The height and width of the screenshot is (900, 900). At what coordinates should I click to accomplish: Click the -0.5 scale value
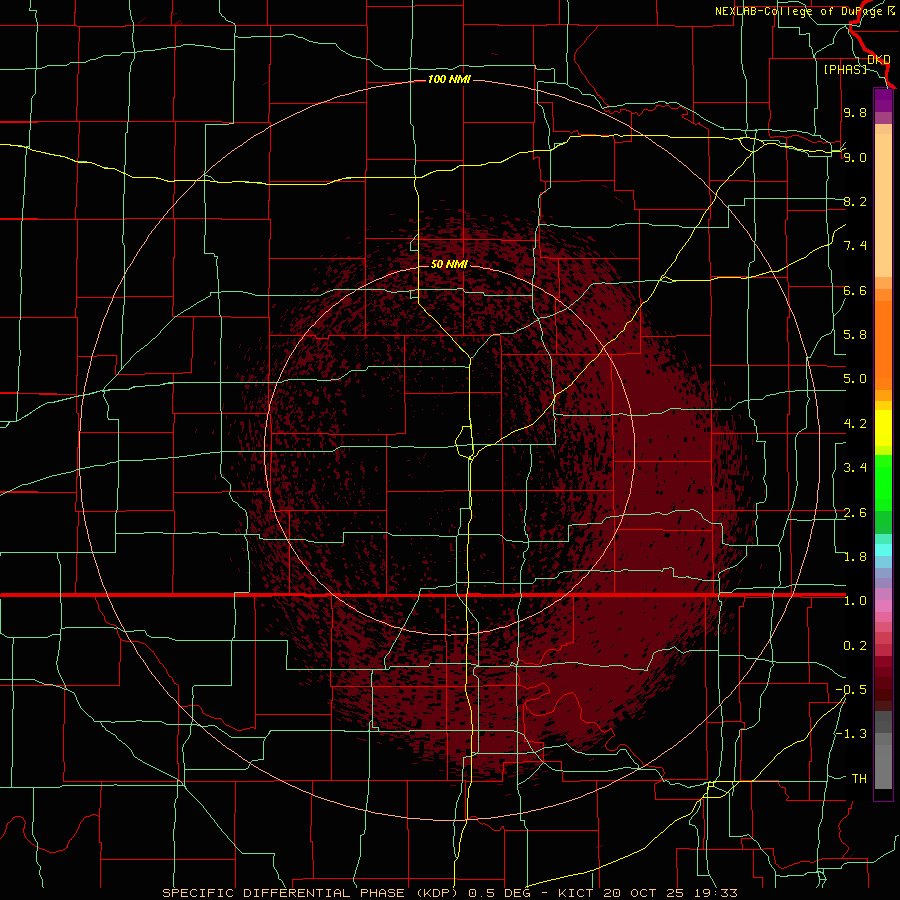click(851, 690)
